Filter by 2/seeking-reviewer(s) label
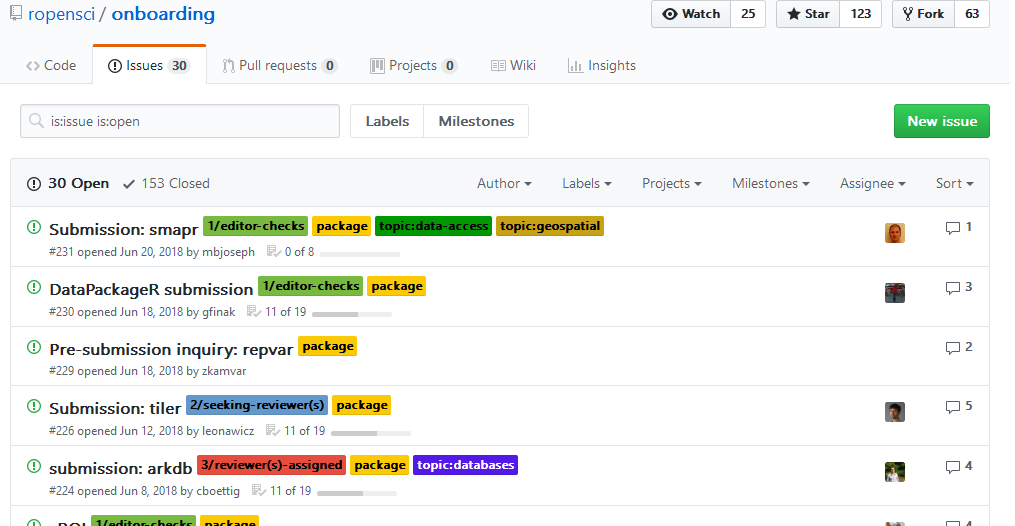The width and height of the screenshot is (1015, 526). click(257, 405)
